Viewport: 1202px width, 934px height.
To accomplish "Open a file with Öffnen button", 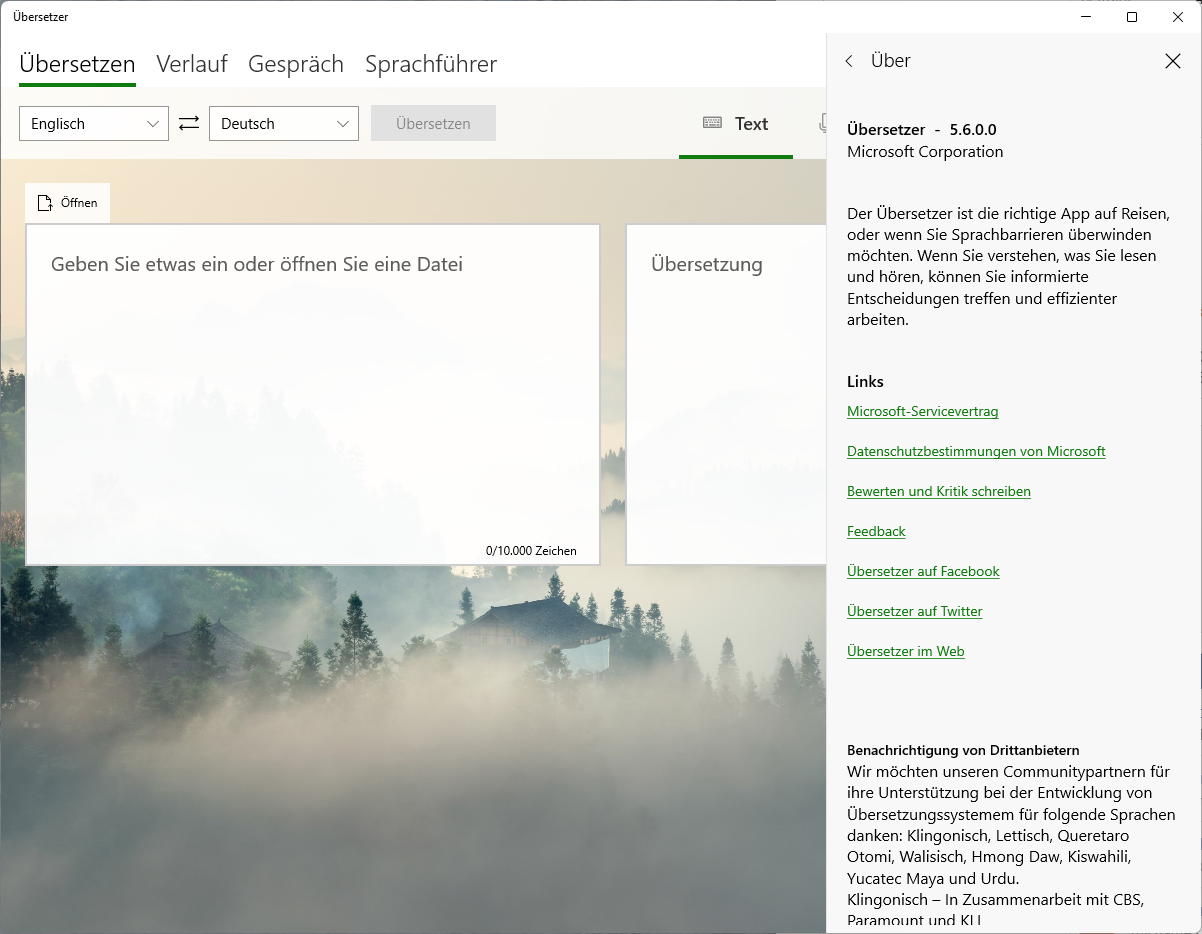I will tap(68, 203).
